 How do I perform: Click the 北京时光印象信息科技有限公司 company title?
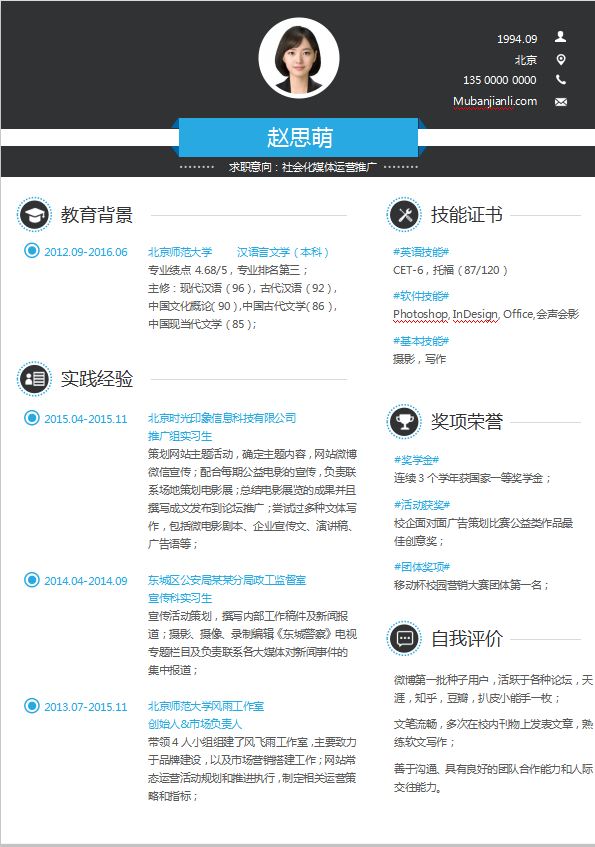click(x=222, y=418)
